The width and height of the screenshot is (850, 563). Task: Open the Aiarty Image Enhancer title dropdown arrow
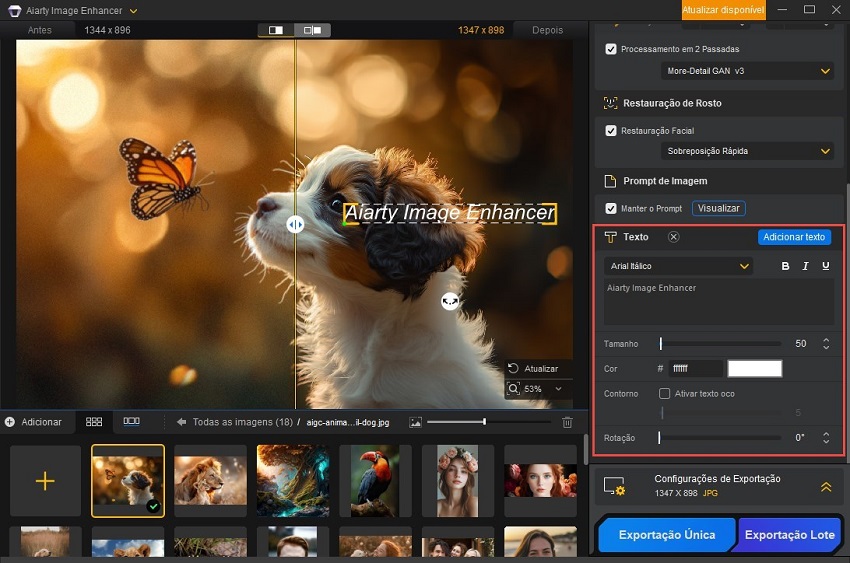[x=133, y=11]
